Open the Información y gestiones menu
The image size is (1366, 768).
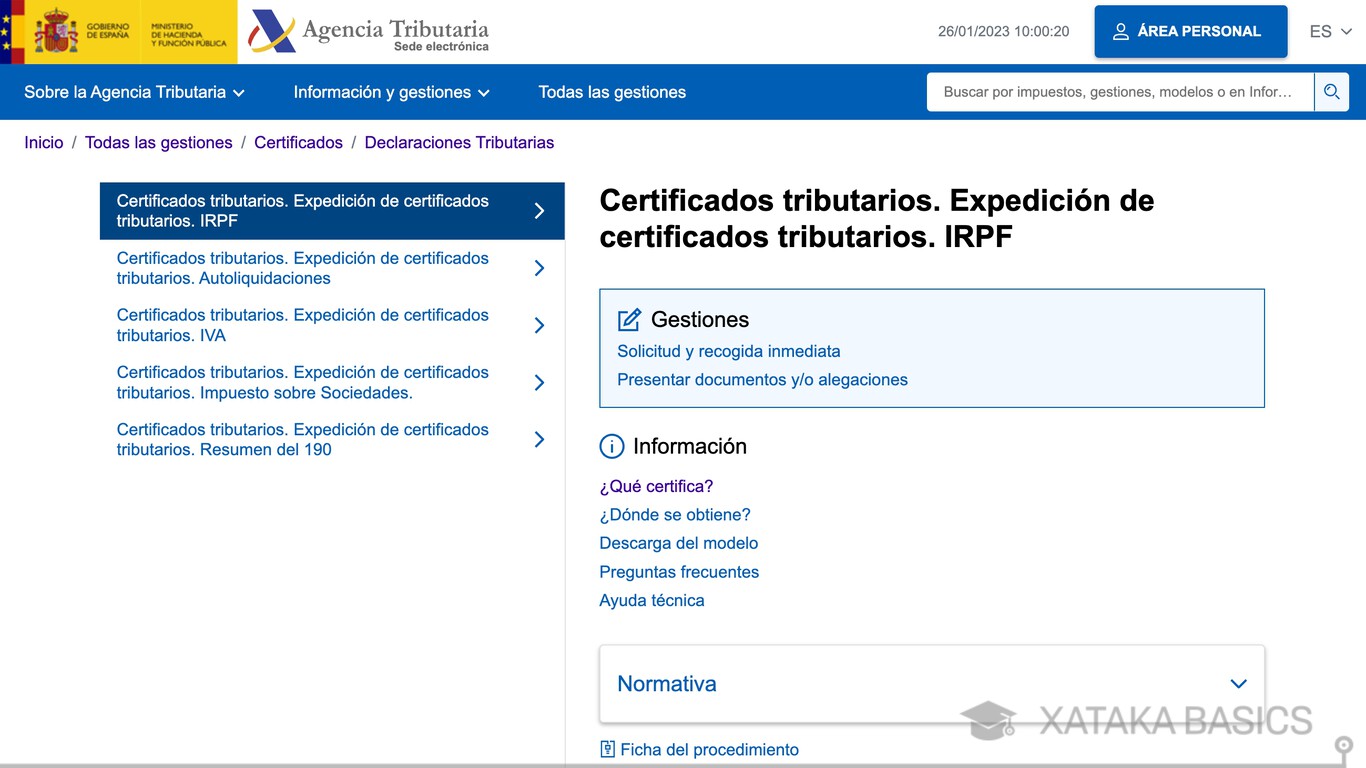[x=391, y=92]
